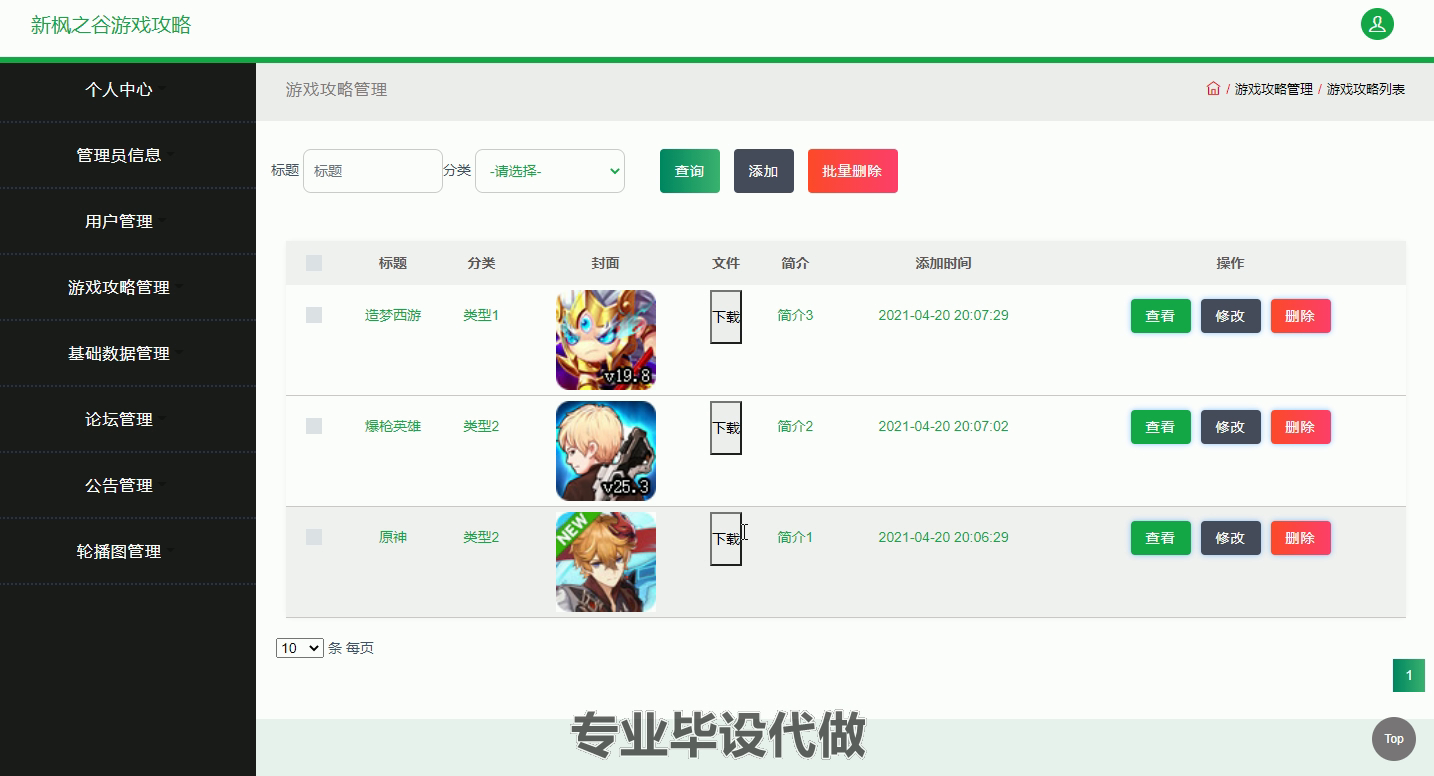
Task: Click the Top scroll-to-top button
Action: (x=1393, y=739)
